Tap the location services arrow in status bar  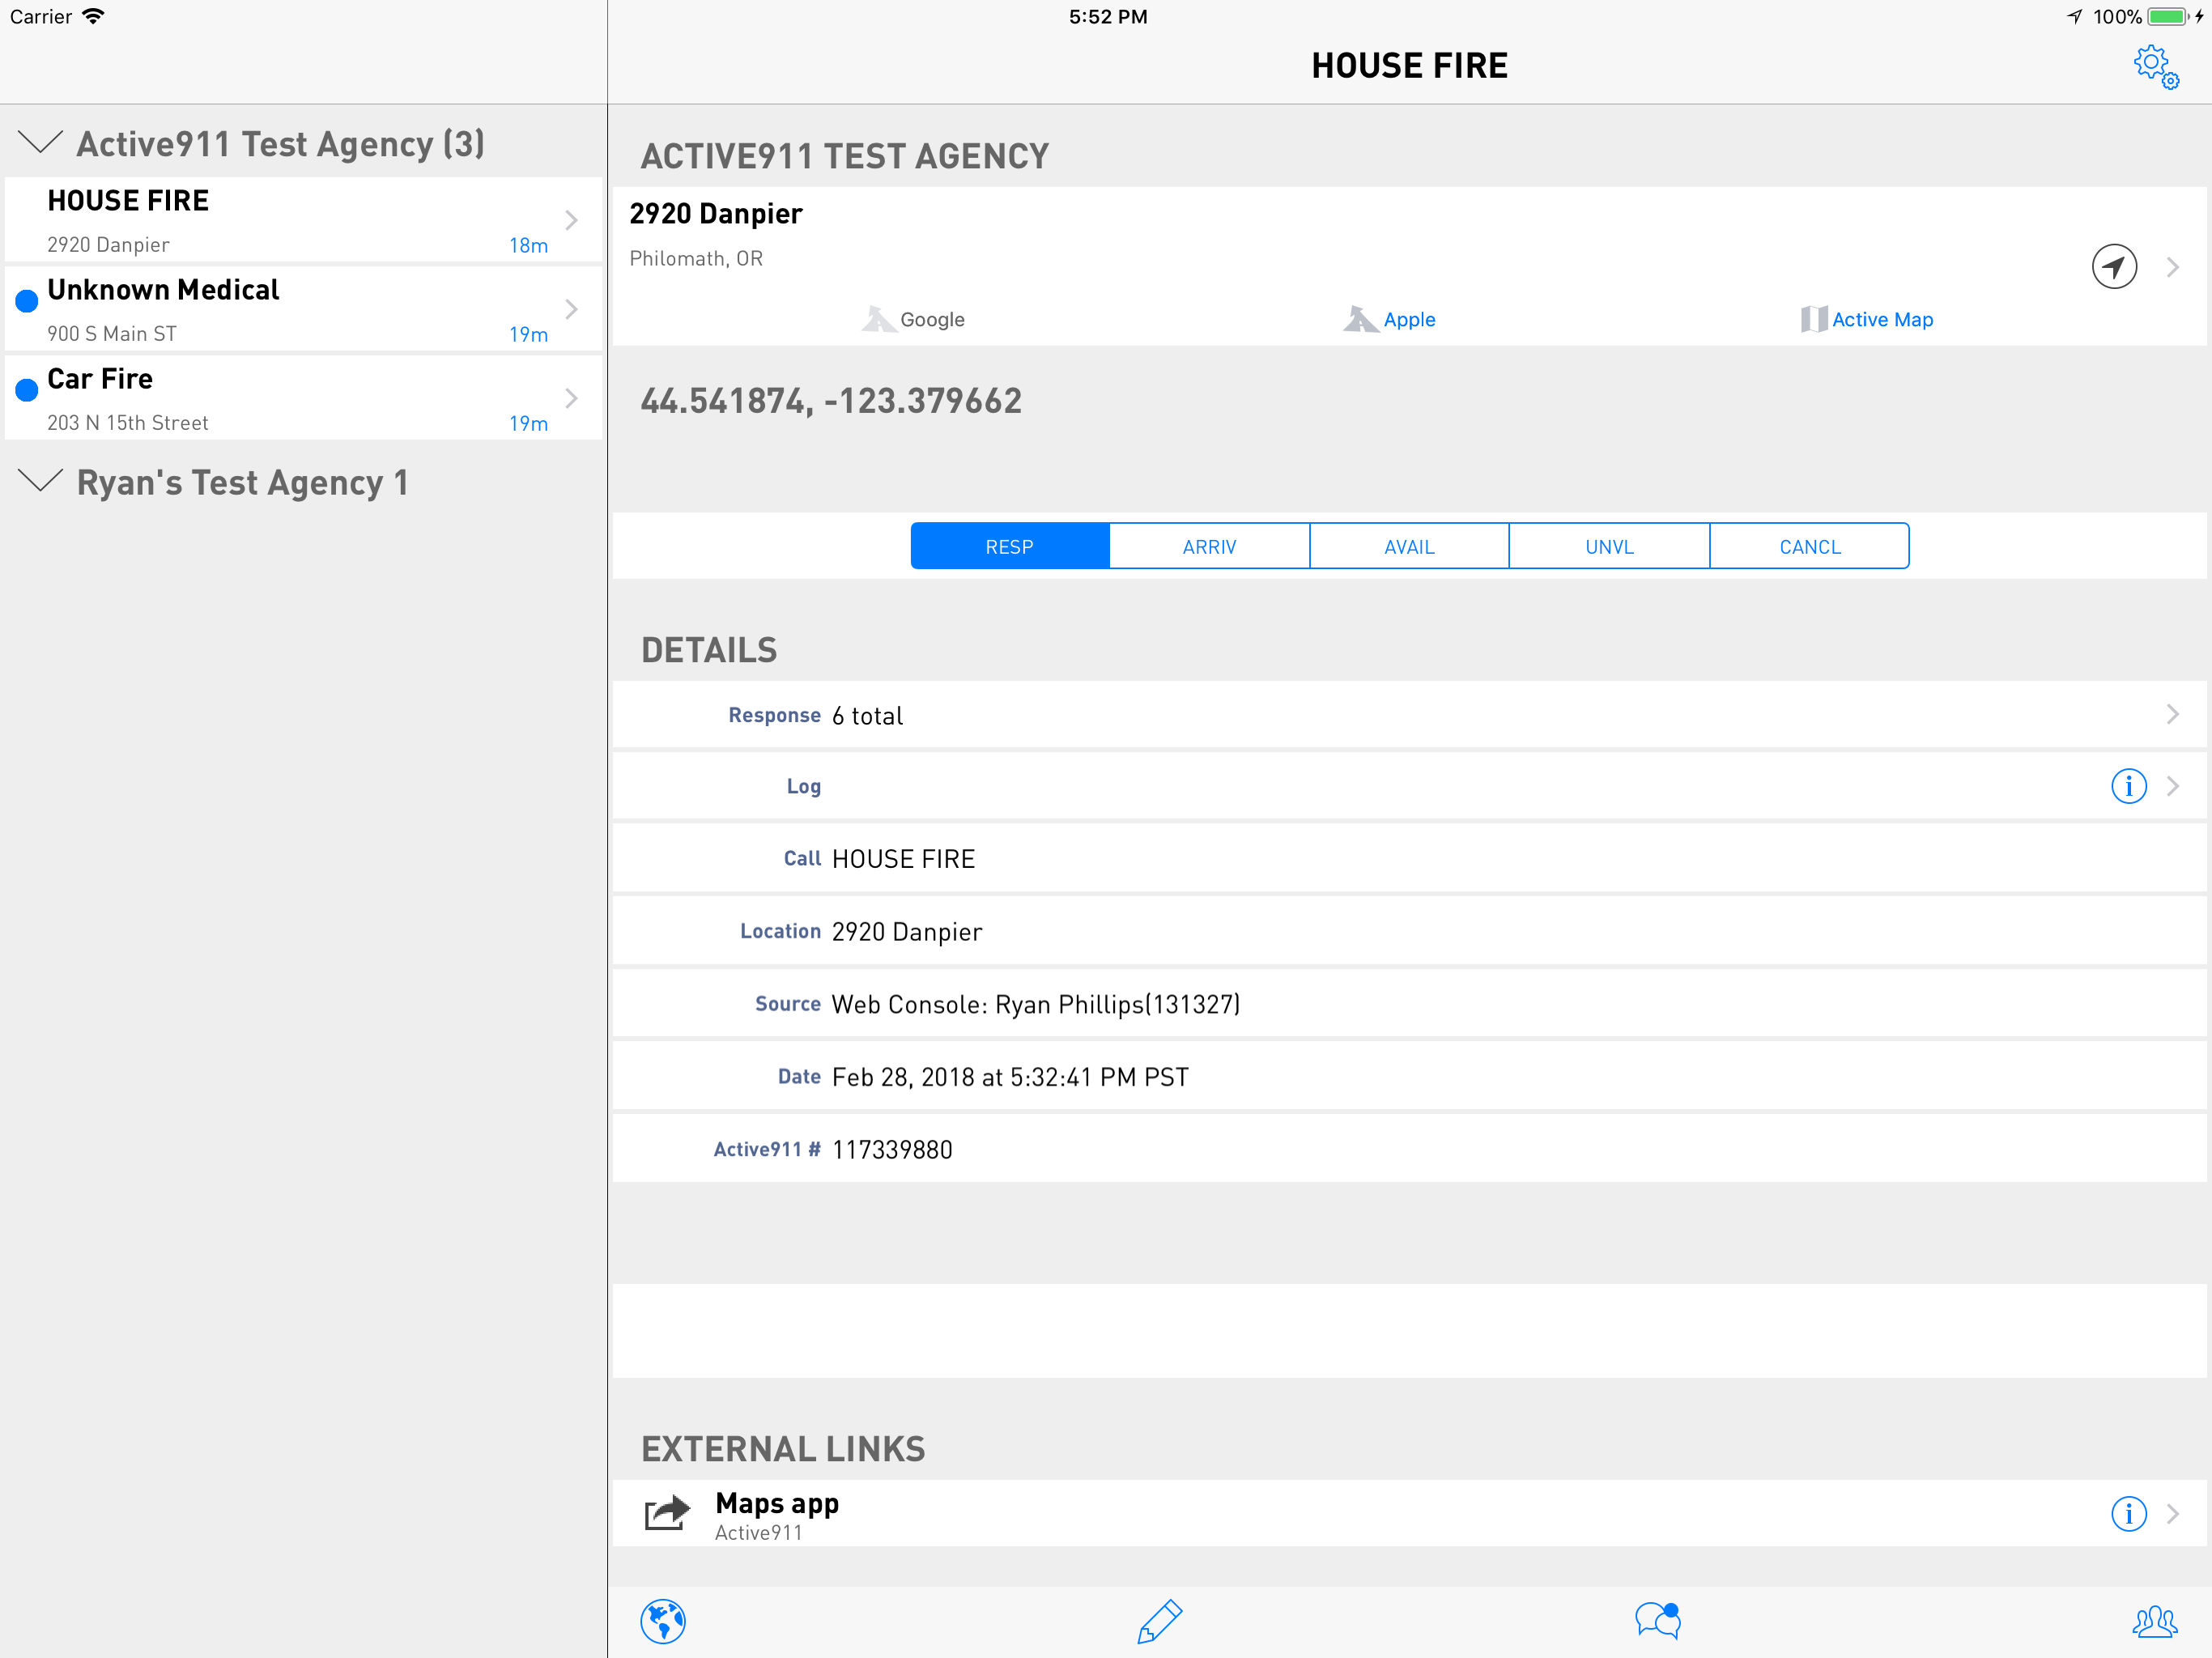tap(2075, 16)
